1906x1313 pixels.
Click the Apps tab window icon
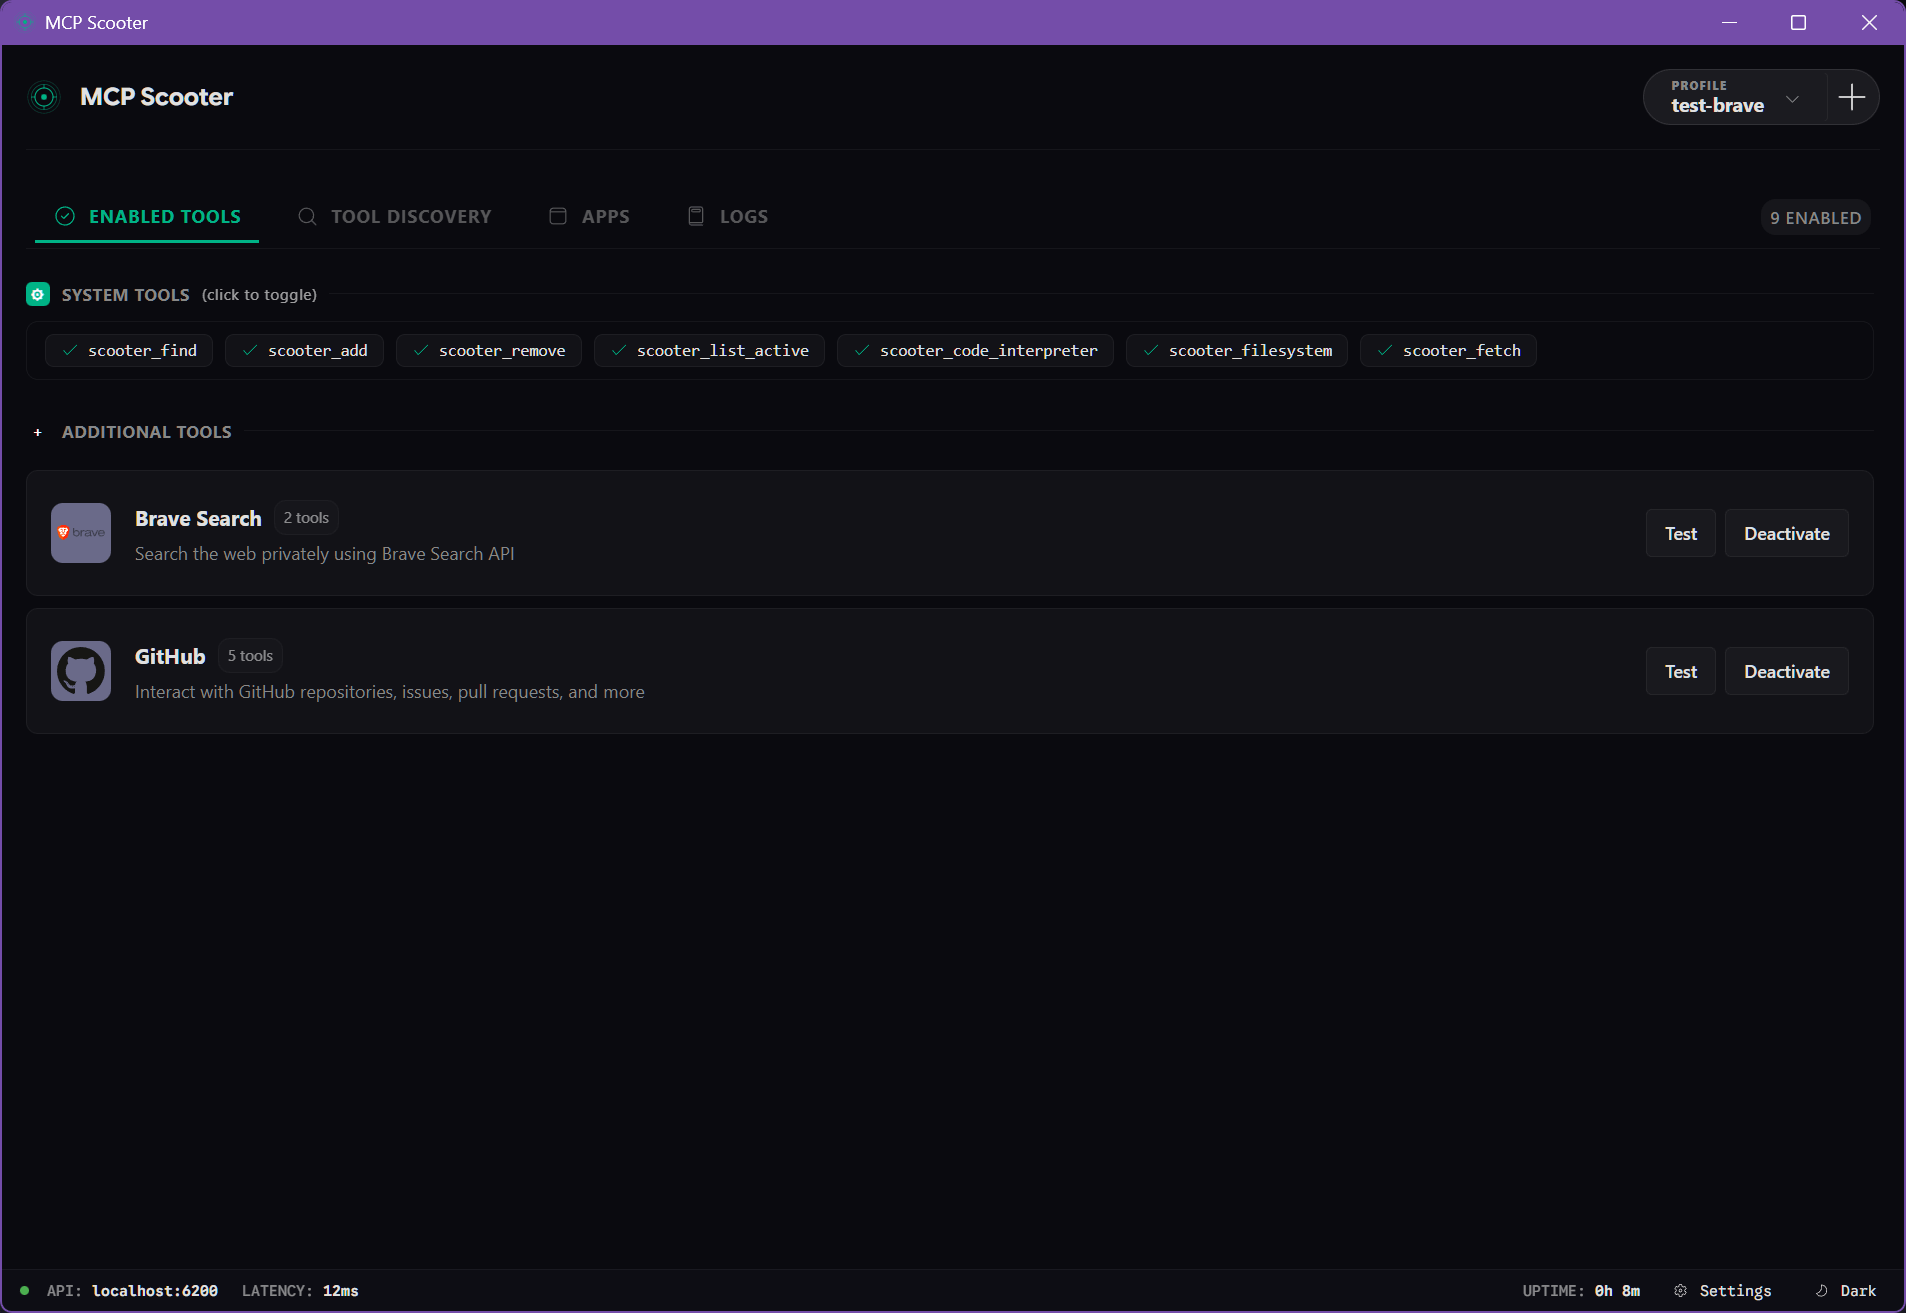(x=558, y=216)
